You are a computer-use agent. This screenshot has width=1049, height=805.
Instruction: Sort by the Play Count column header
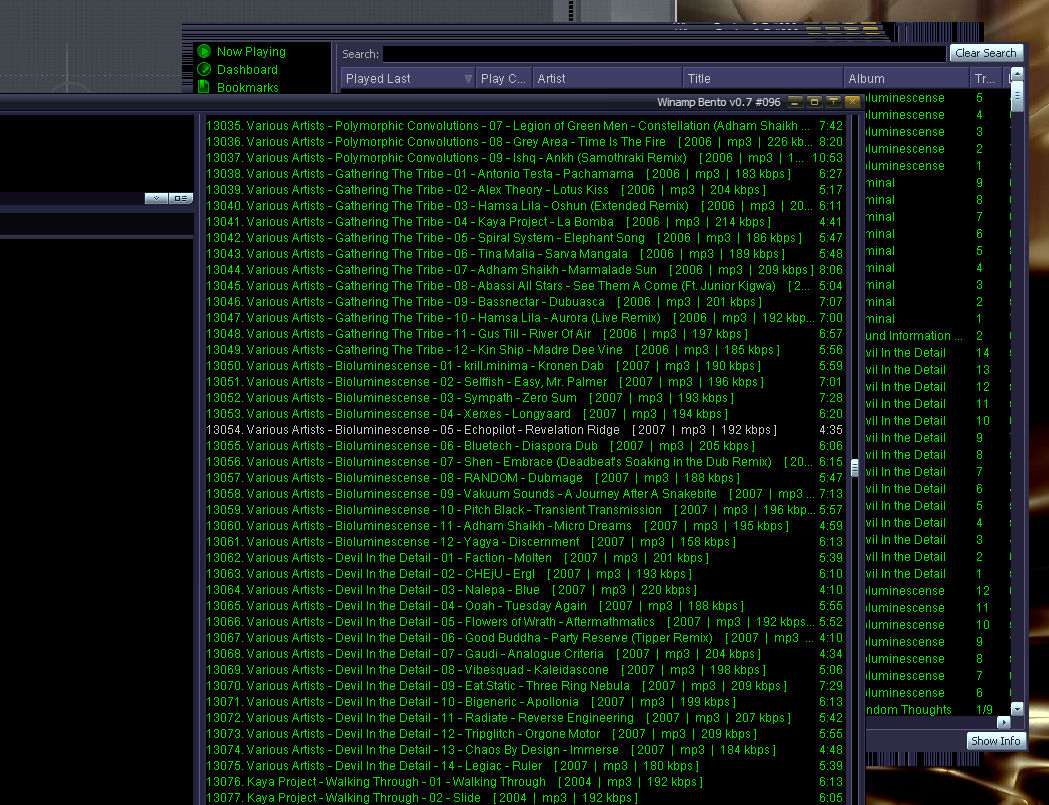point(504,78)
